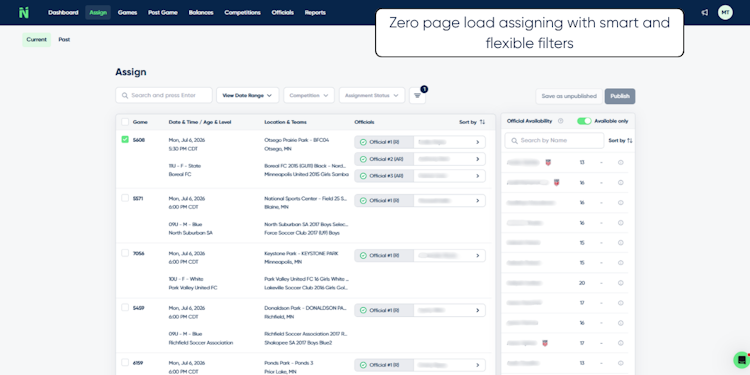Check the game 5571 checkbox
The width and height of the screenshot is (750, 375).
125,198
